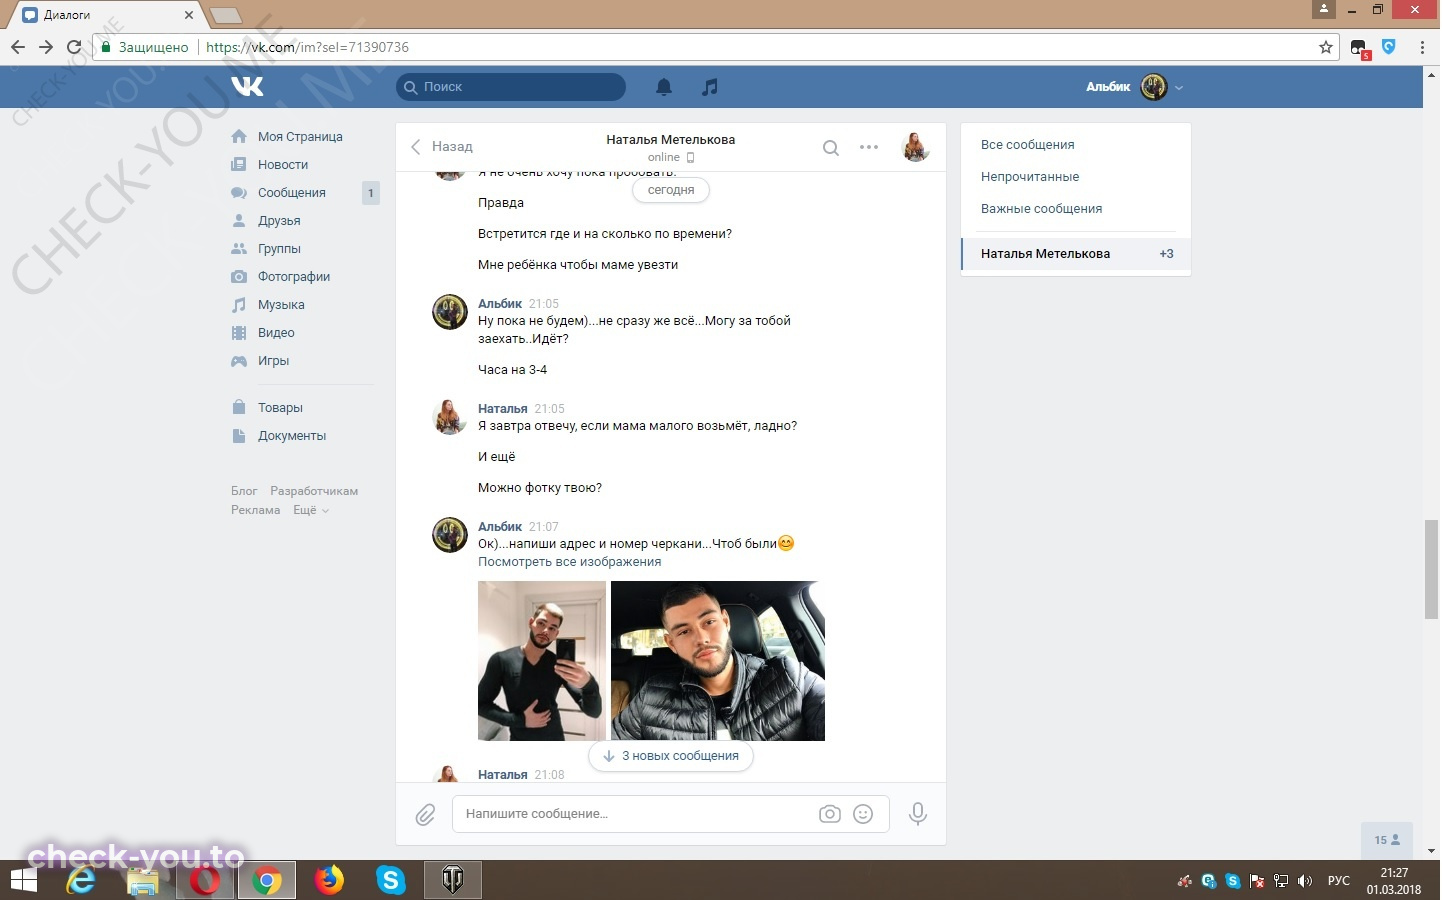Open the friends online counter showing 15
Viewport: 1442px width, 900px height.
[1387, 840]
